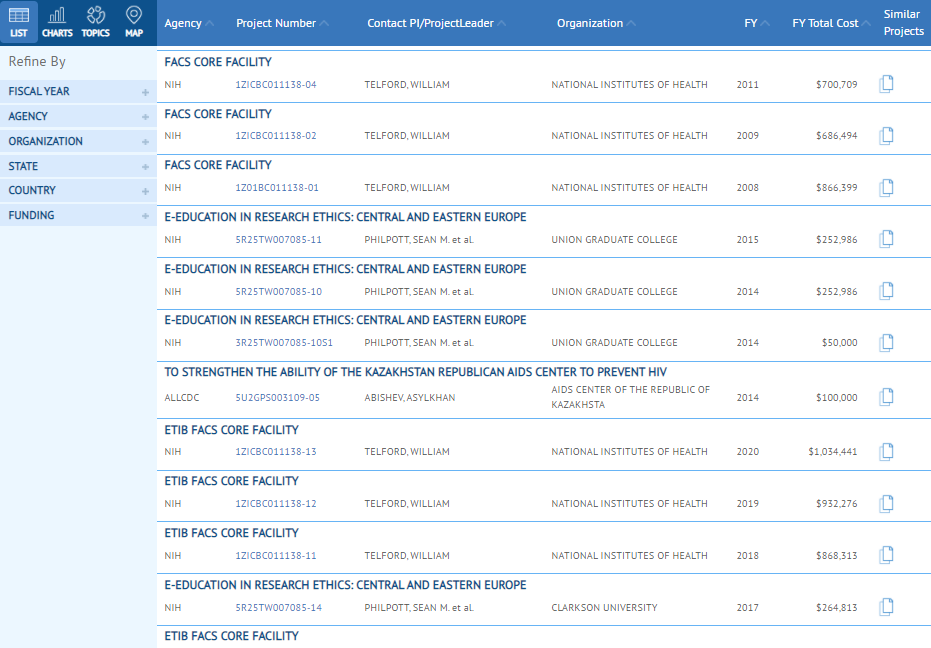Expand the COUNTRY filter
The height and width of the screenshot is (648, 931).
78,191
